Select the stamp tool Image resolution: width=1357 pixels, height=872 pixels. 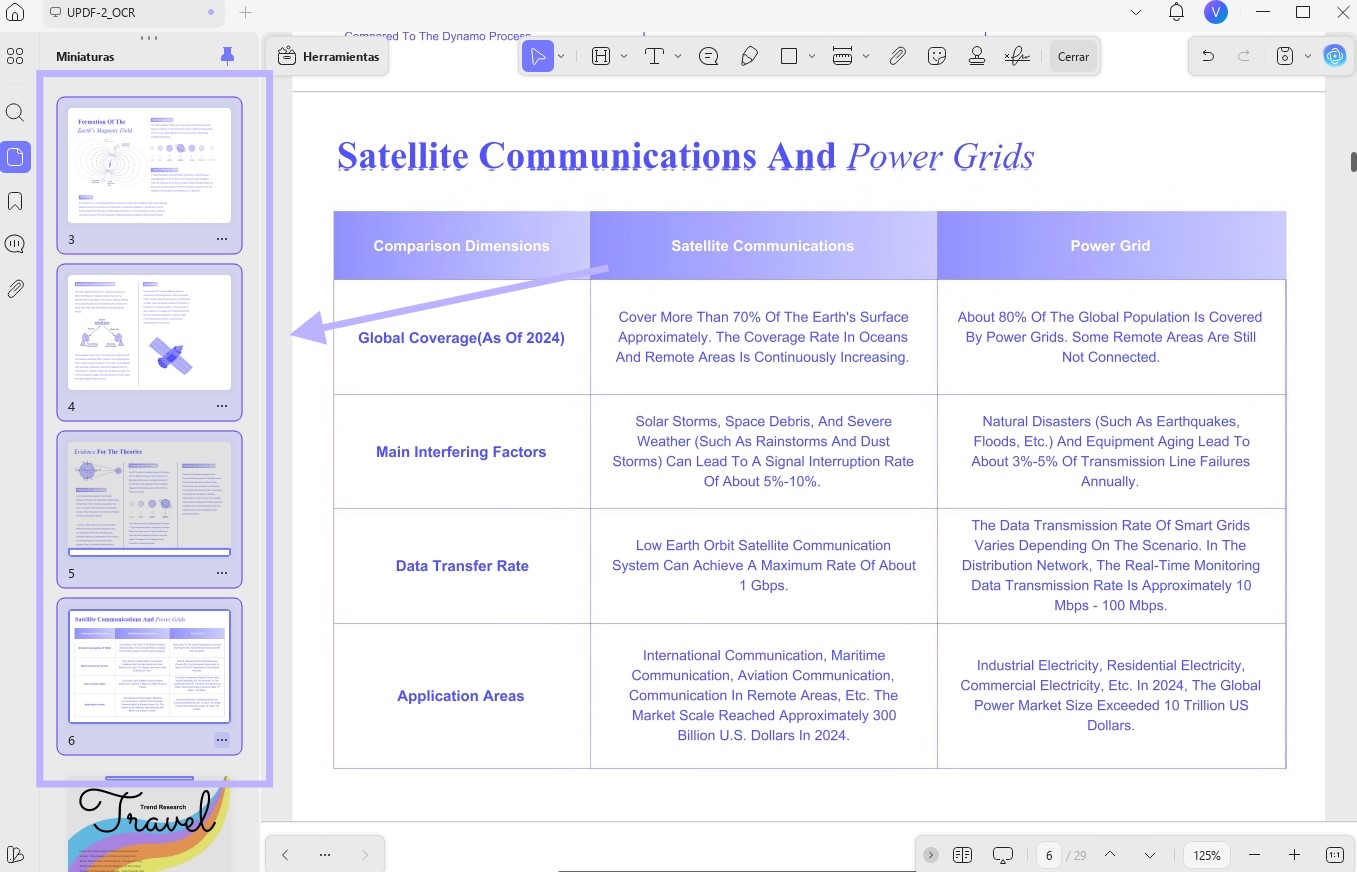point(977,56)
